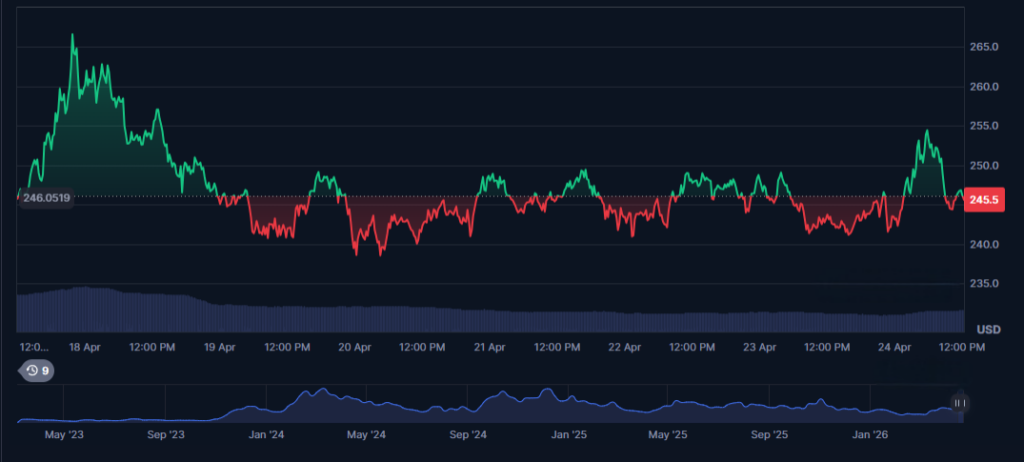Select the 19 Apr date on time axis
Screen dimensions: 1024x462
tap(219, 347)
